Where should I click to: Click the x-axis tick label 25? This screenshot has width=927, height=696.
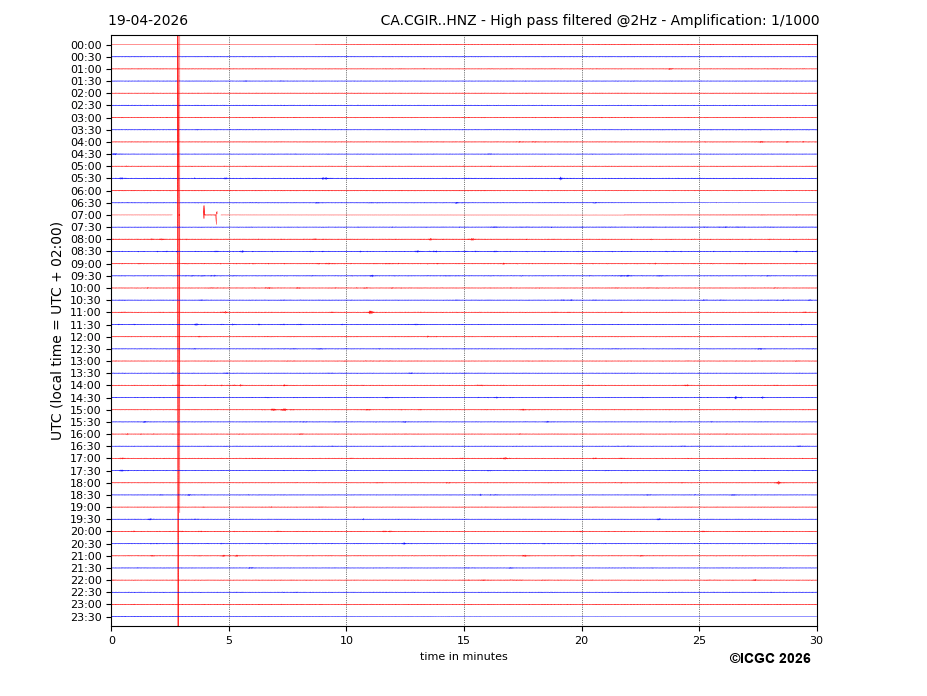point(699,640)
